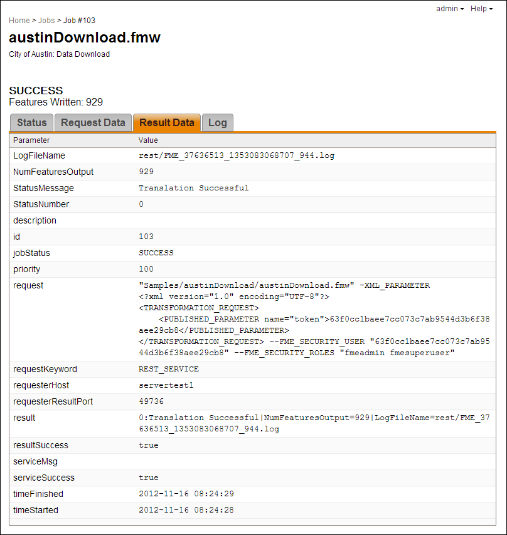This screenshot has height=535, width=507.
Task: Select the port value 49736
Action: point(151,401)
